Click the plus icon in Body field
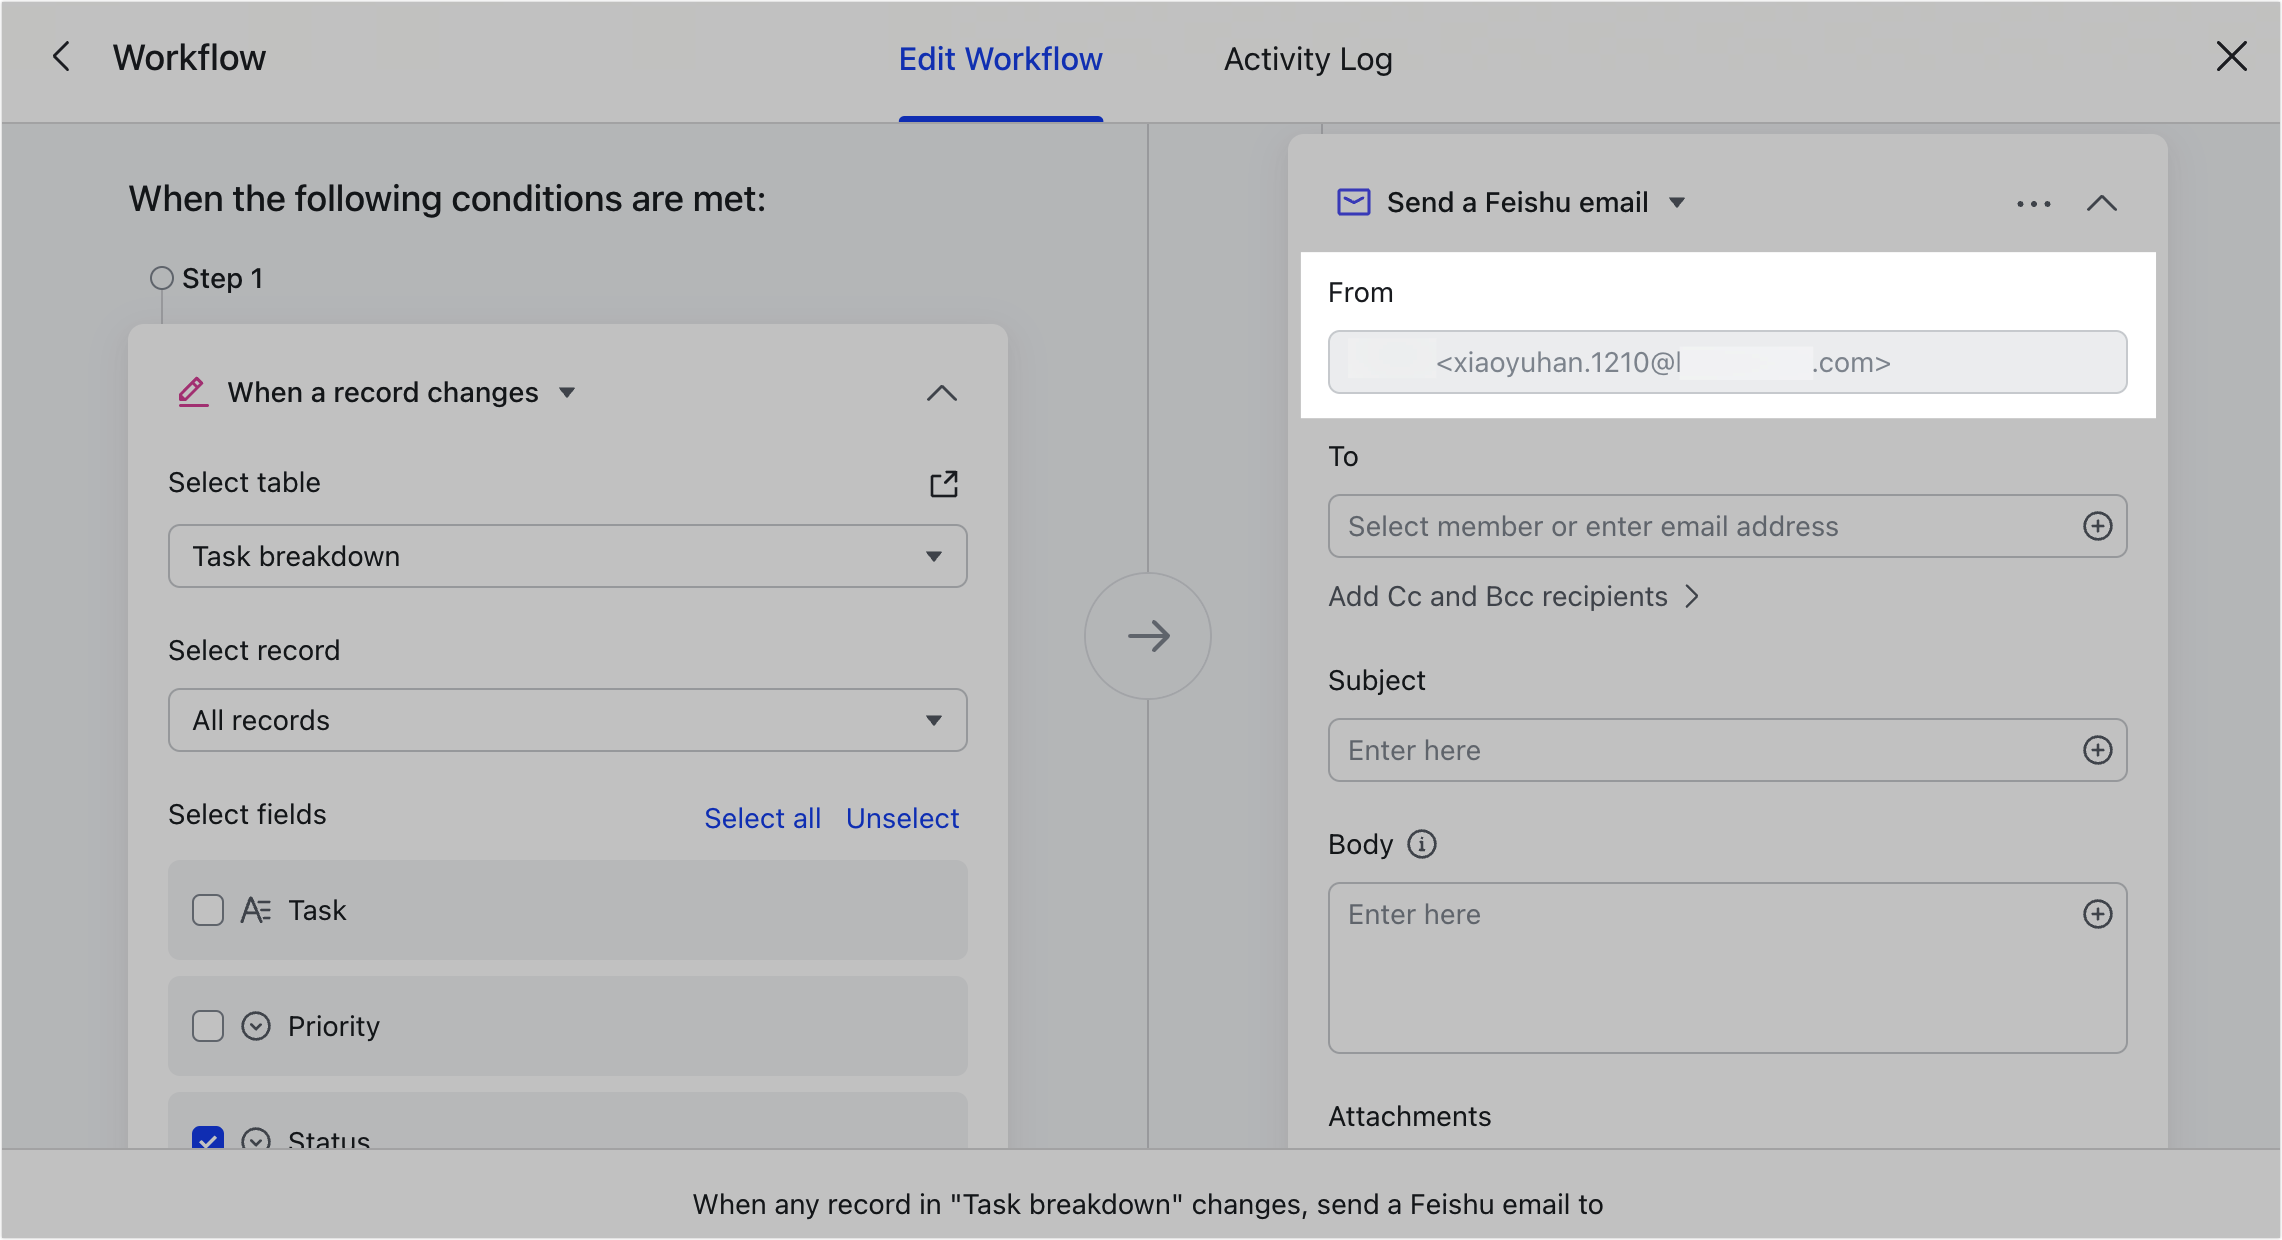Image resolution: width=2282 pixels, height=1240 pixels. 2097,914
